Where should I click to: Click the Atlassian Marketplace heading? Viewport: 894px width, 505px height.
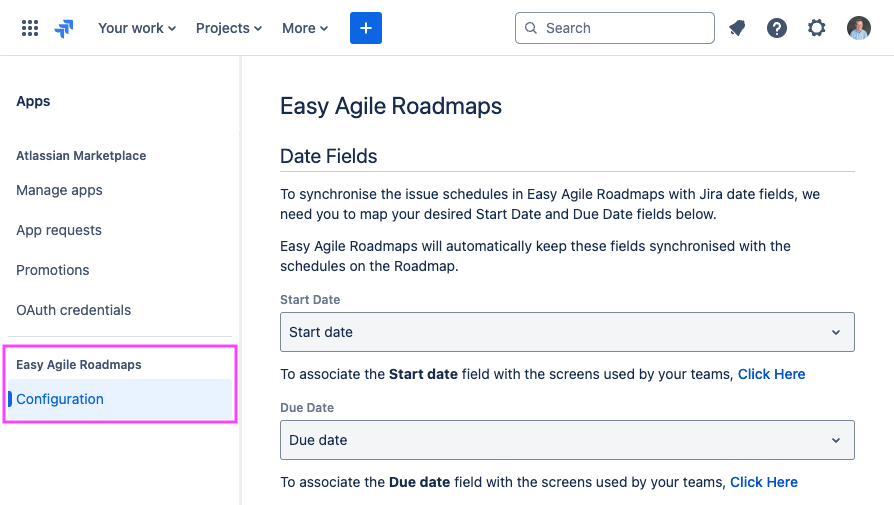coord(81,156)
